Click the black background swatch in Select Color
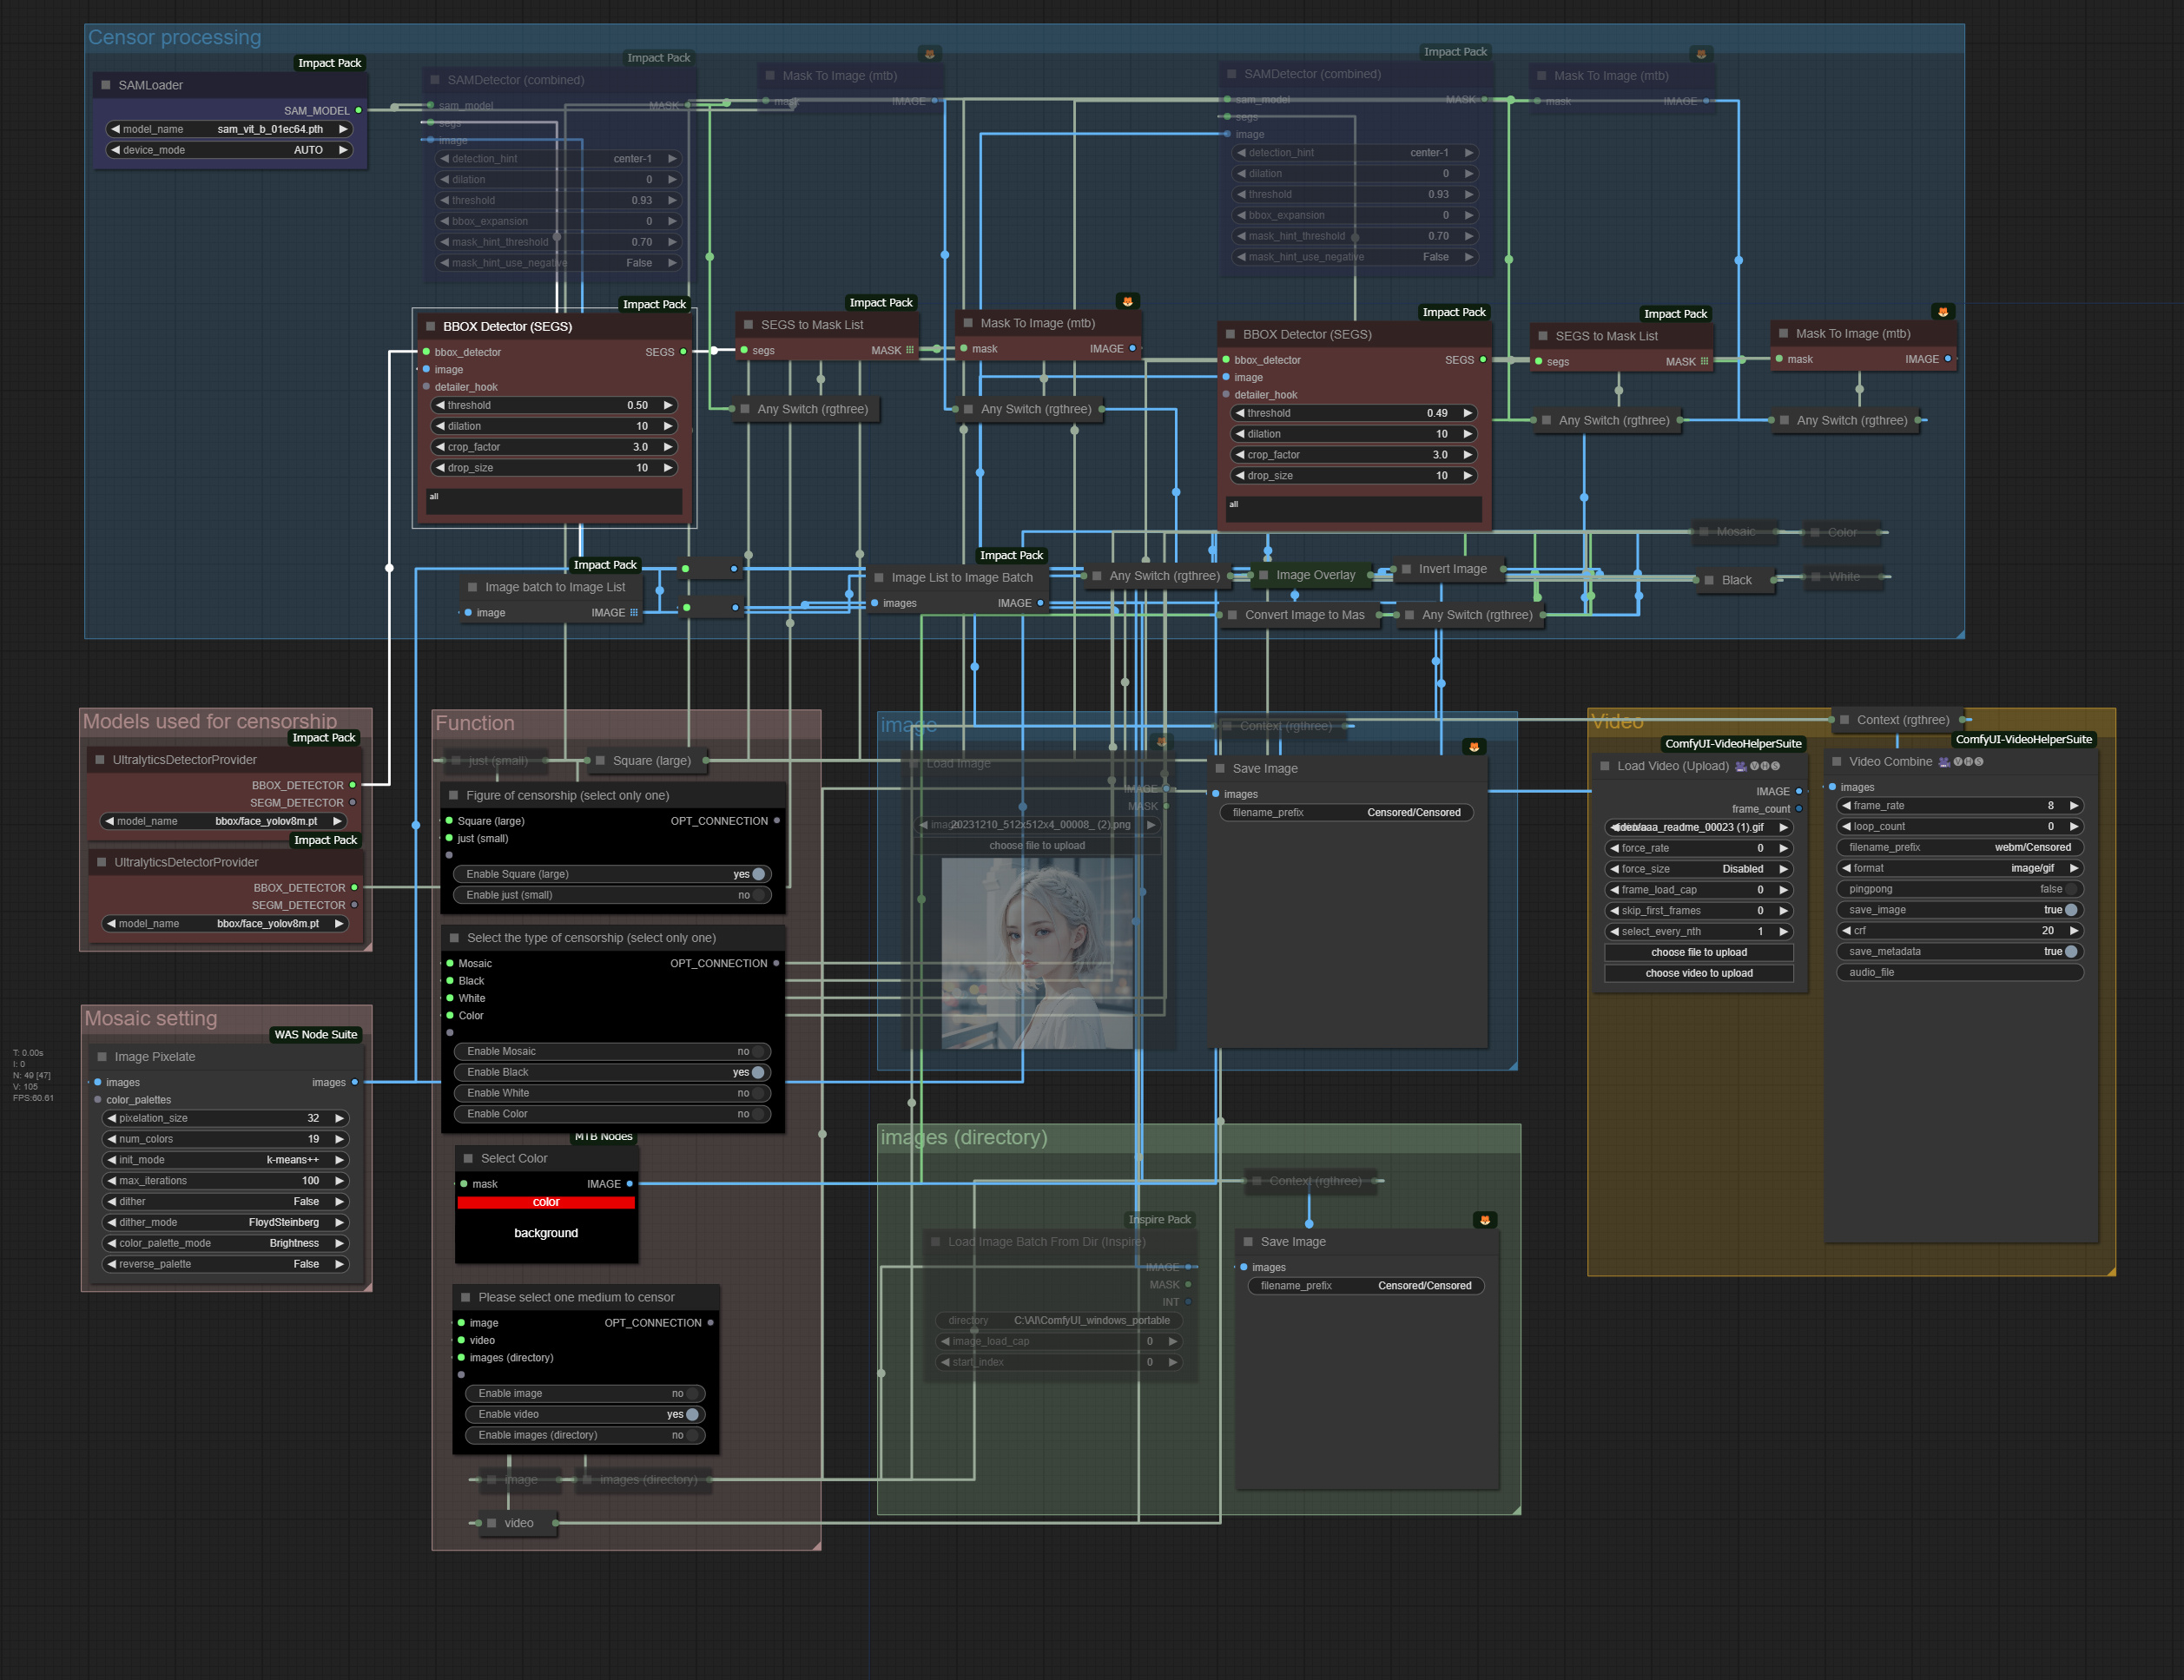Image resolution: width=2184 pixels, height=1680 pixels. [x=546, y=1233]
